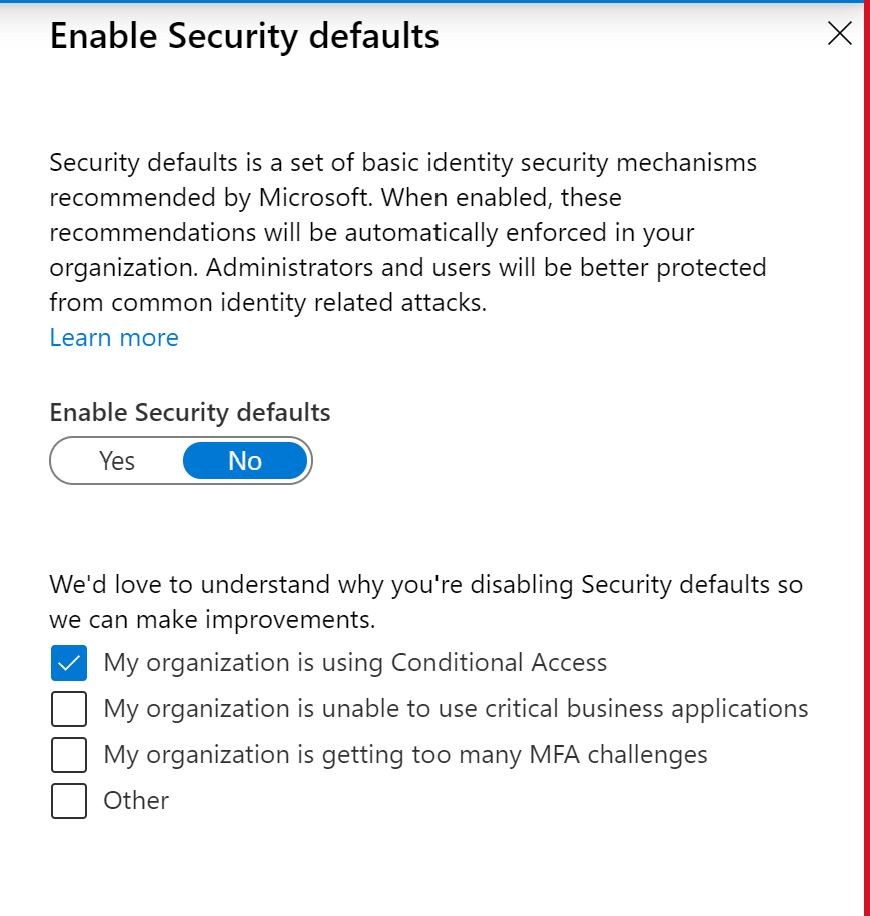Viewport: 870px width, 916px height.
Task: Click the 'Enable Security defaults' heading
Action: (x=244, y=35)
